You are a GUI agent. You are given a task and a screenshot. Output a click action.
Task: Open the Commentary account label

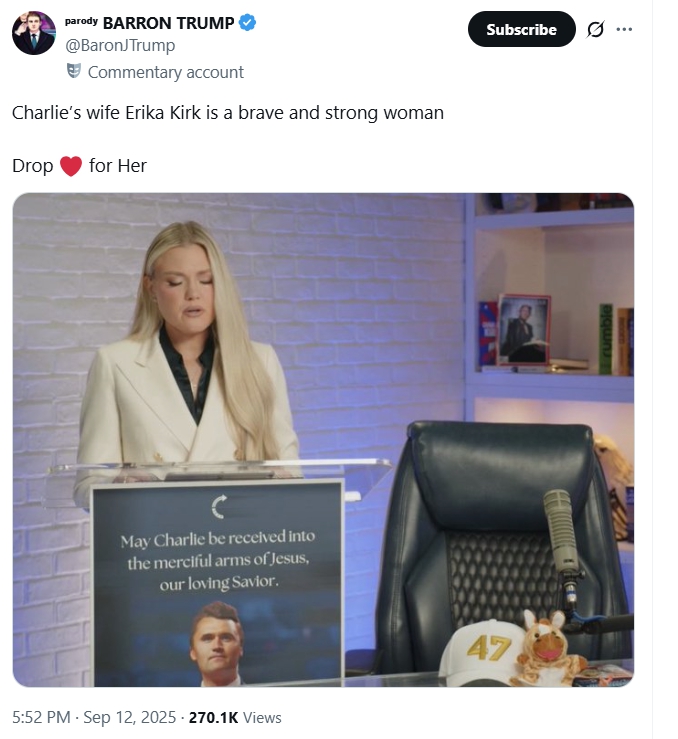click(x=165, y=72)
